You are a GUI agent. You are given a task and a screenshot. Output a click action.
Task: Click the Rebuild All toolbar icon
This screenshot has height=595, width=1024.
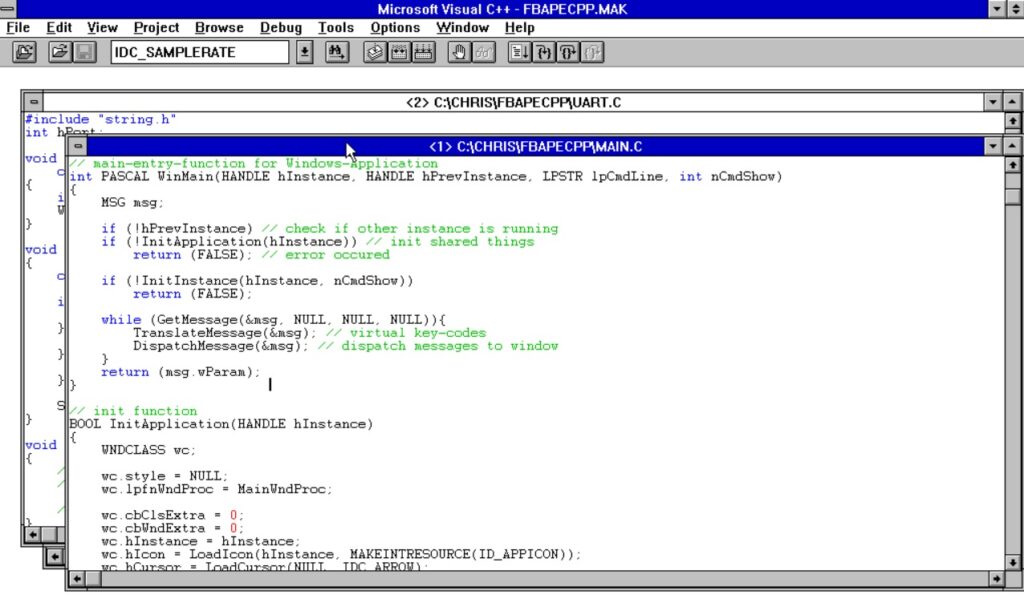pos(422,53)
